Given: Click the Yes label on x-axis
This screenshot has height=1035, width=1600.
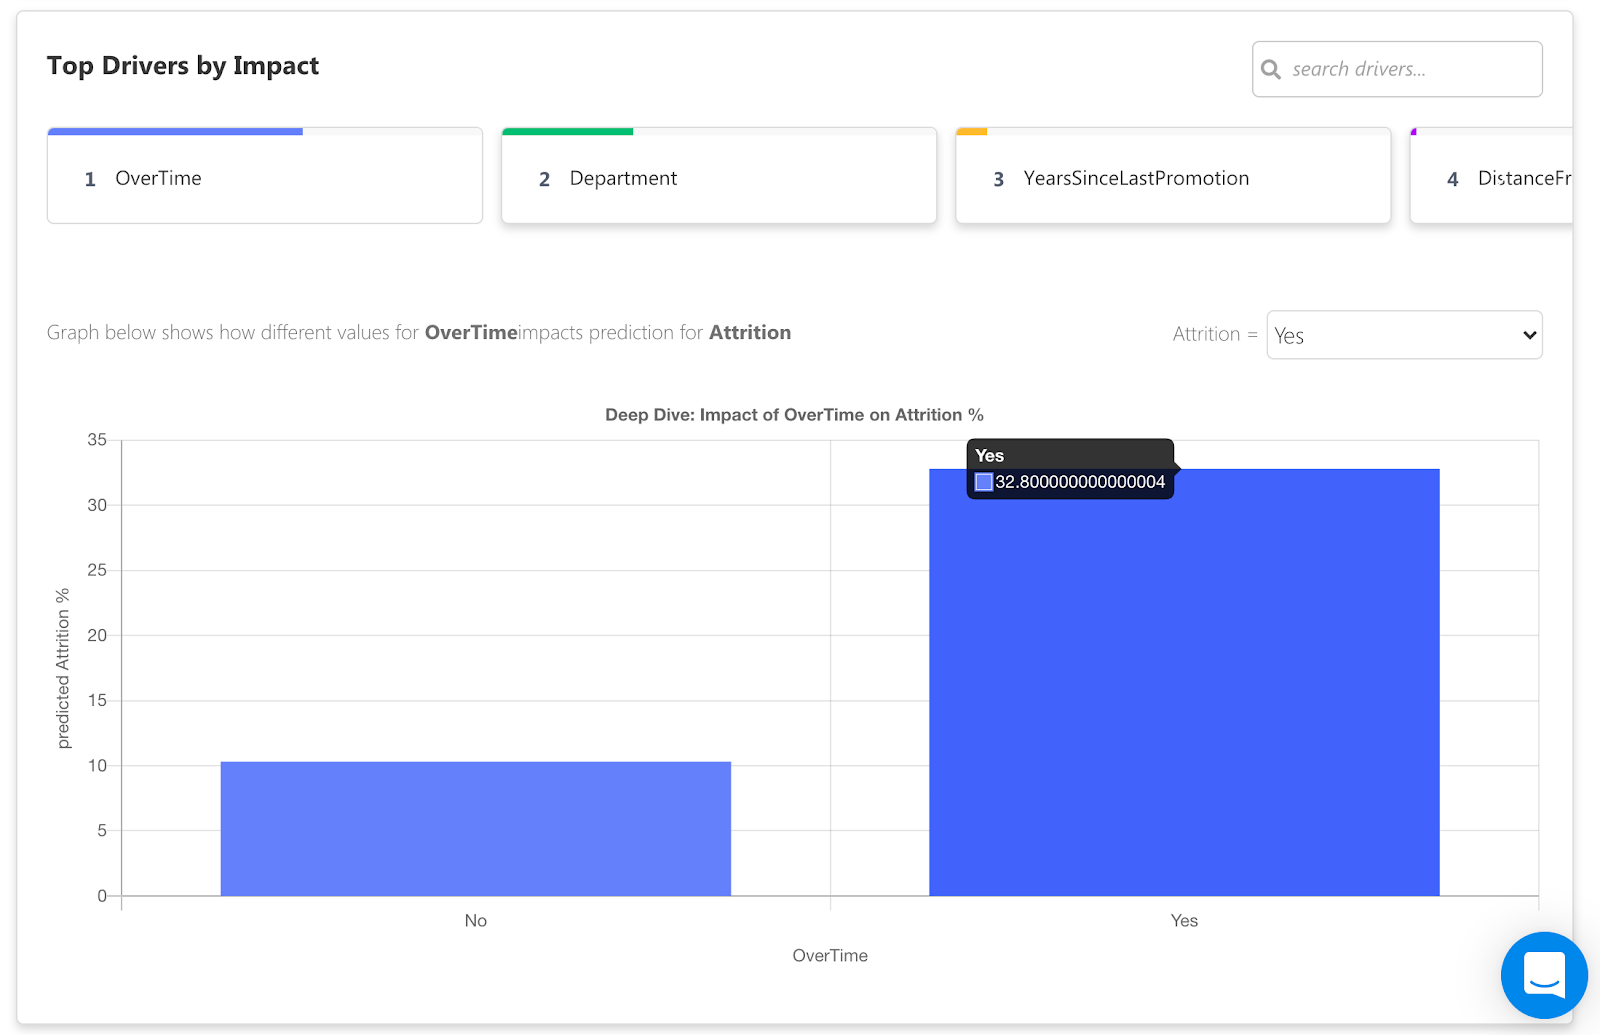Looking at the screenshot, I should pyautogui.click(x=1184, y=921).
